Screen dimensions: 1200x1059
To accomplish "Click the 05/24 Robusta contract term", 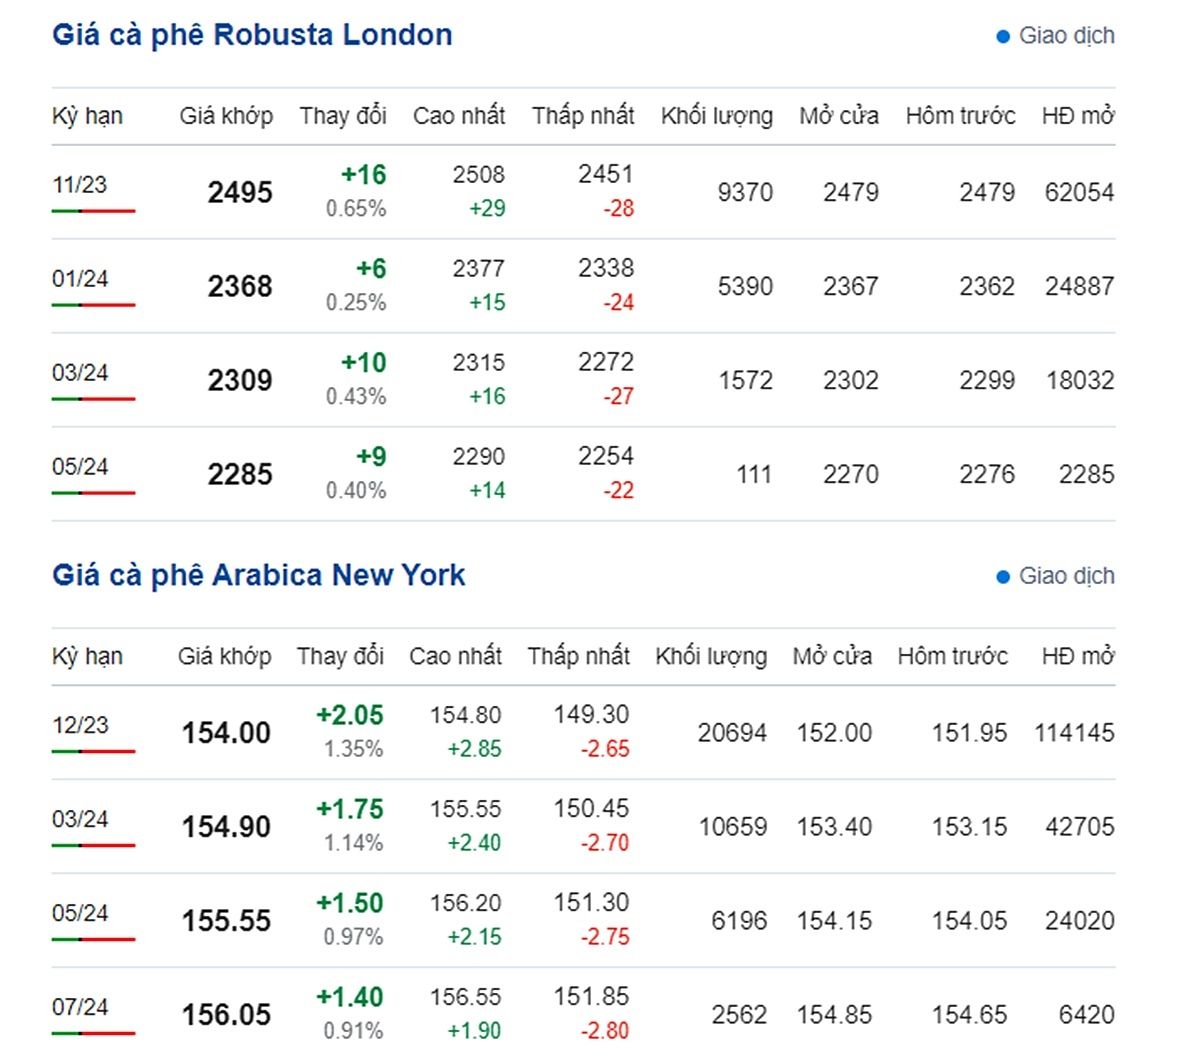I will pos(80,467).
